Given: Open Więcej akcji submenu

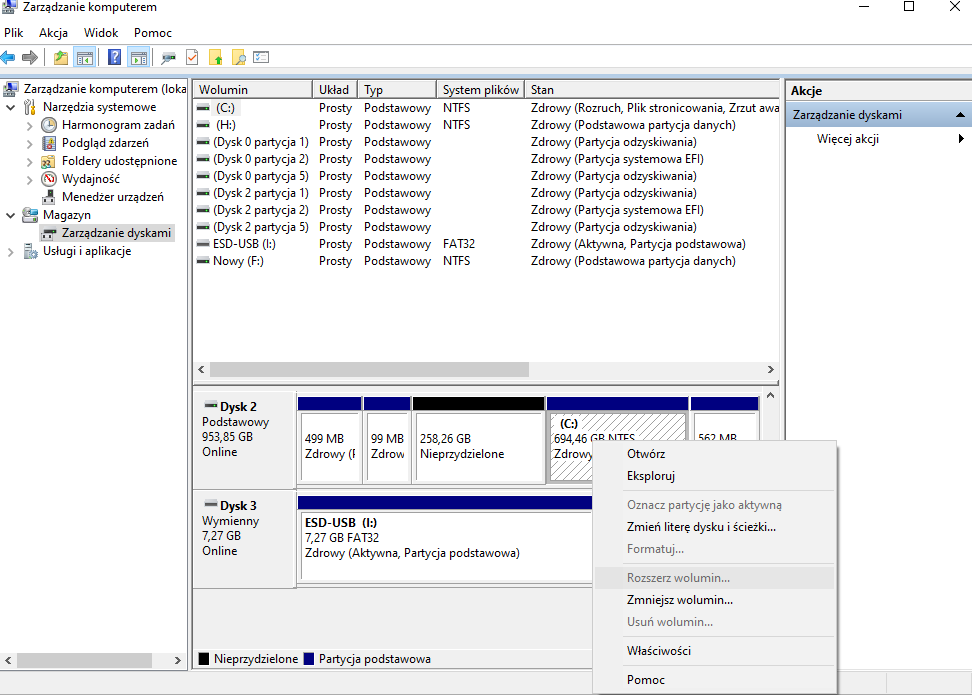Looking at the screenshot, I should [878, 139].
